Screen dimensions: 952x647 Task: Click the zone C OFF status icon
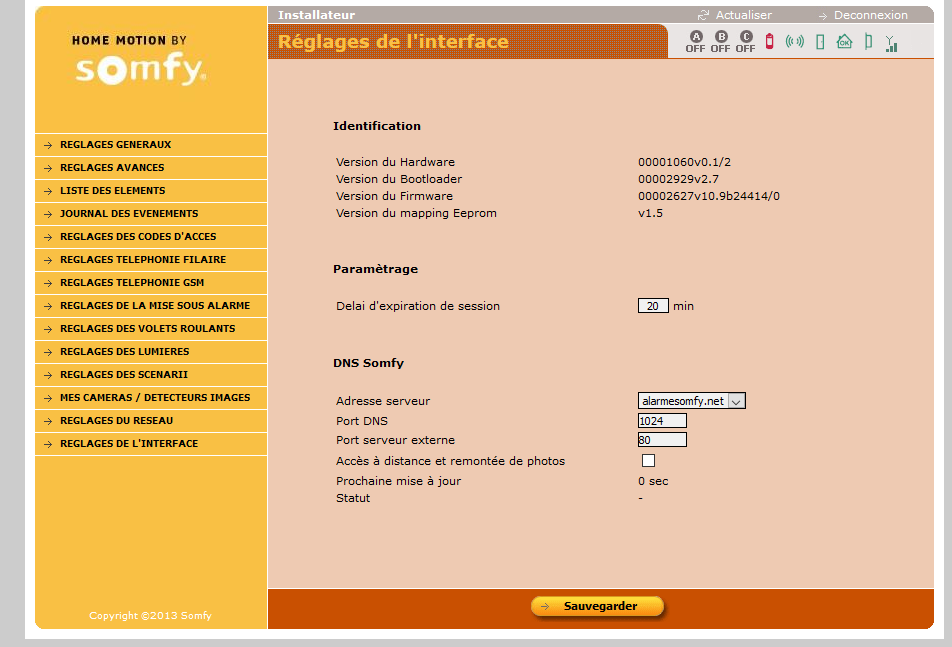point(745,41)
